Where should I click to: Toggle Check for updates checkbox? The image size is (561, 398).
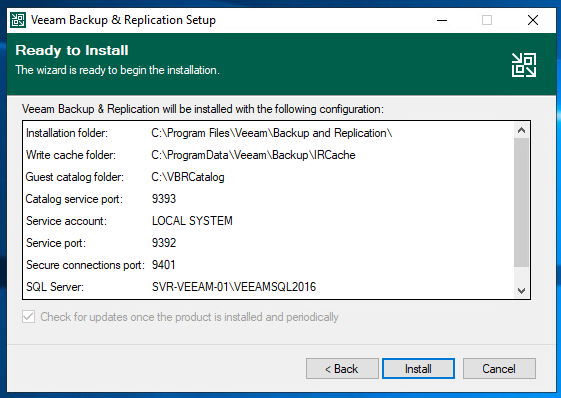click(x=29, y=317)
